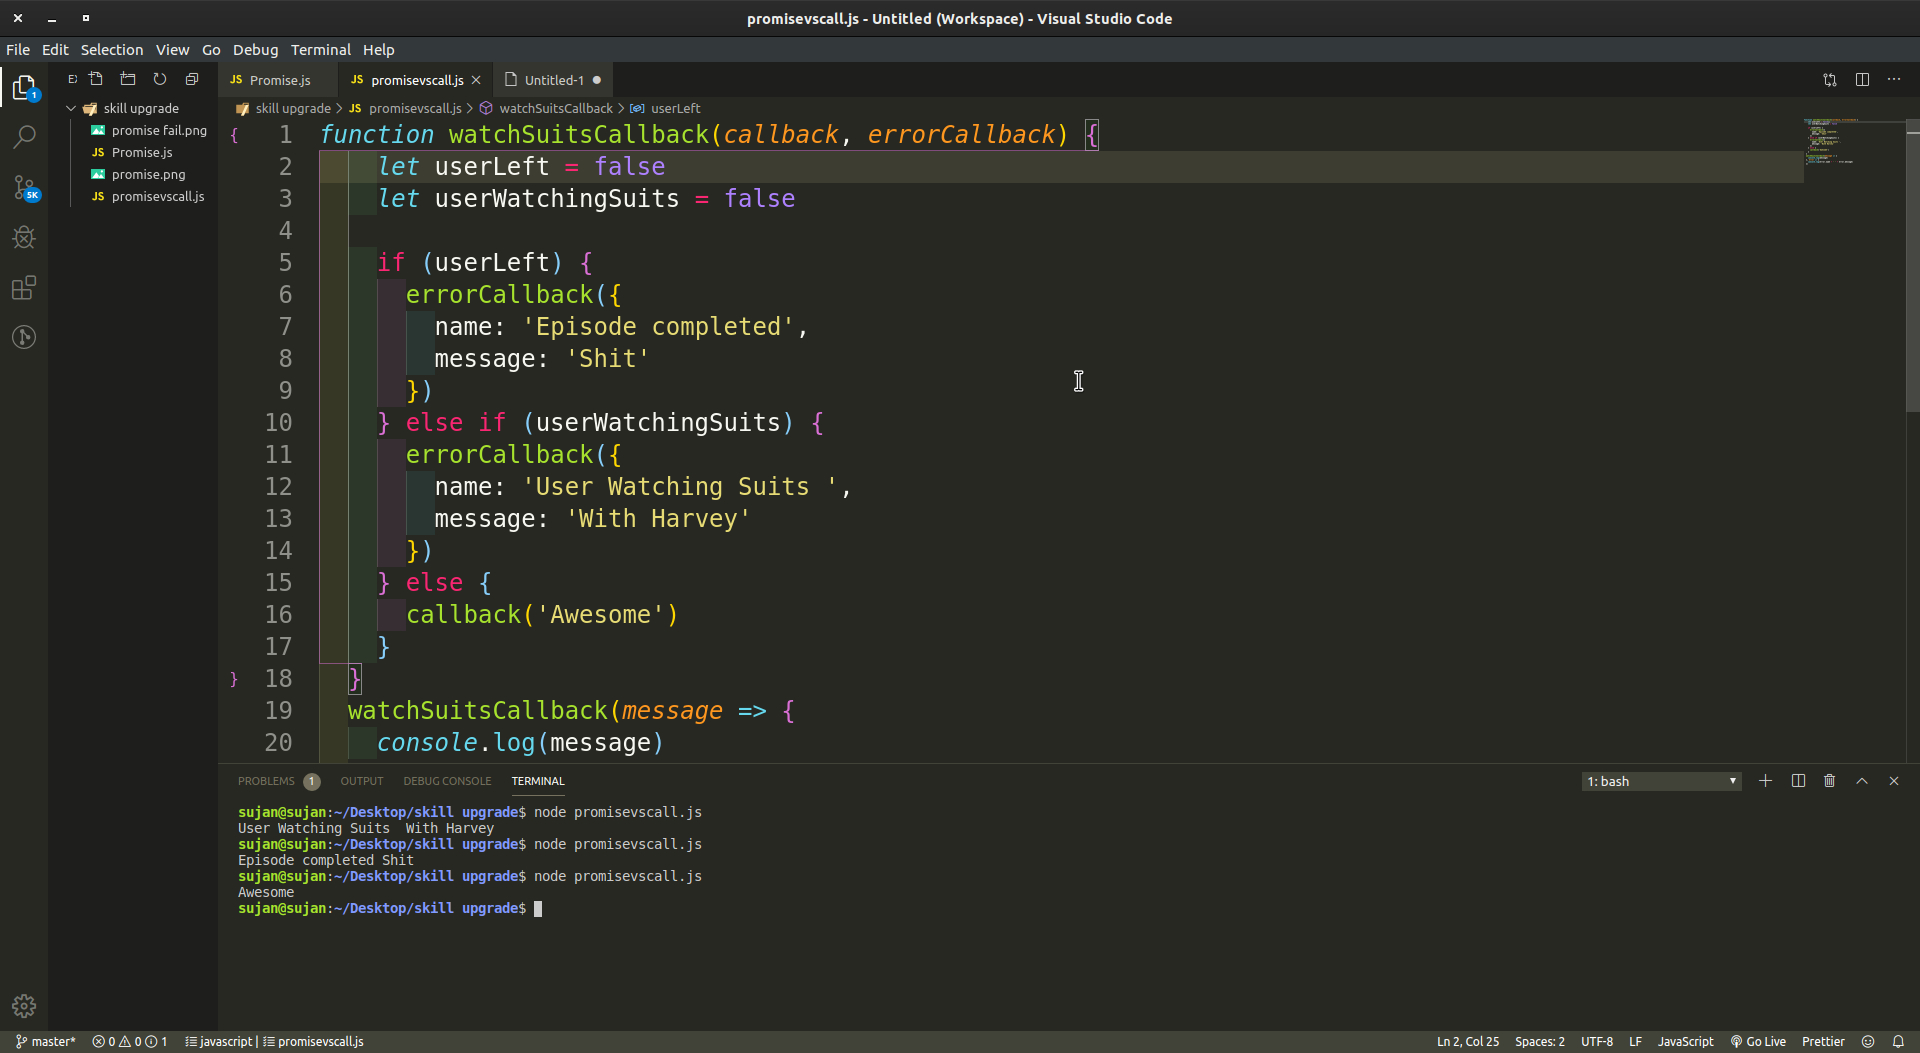This screenshot has height=1053, width=1920.
Task: Delete the current terminal with trash icon
Action: [1829, 781]
